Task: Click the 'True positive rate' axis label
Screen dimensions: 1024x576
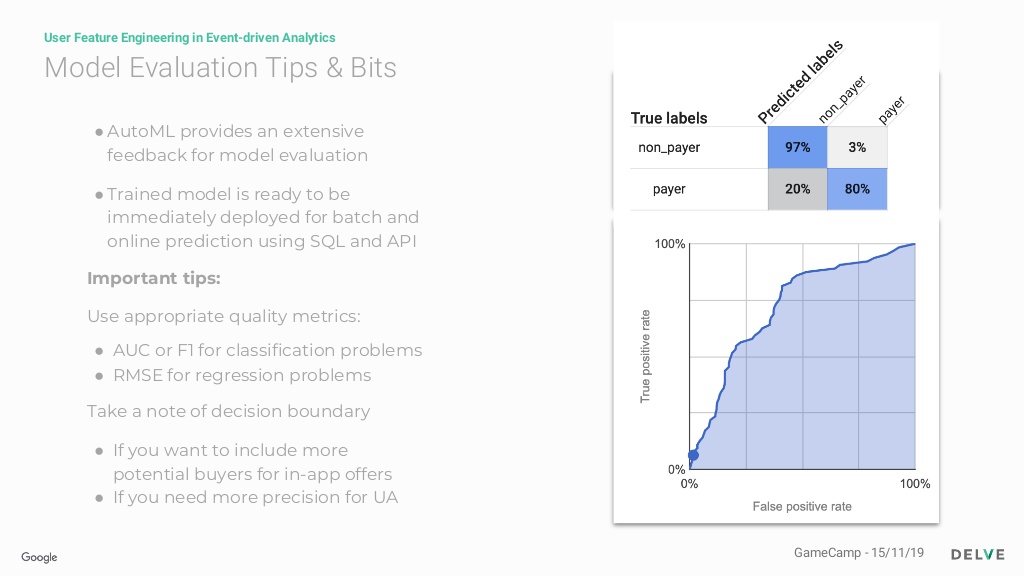Action: 645,357
